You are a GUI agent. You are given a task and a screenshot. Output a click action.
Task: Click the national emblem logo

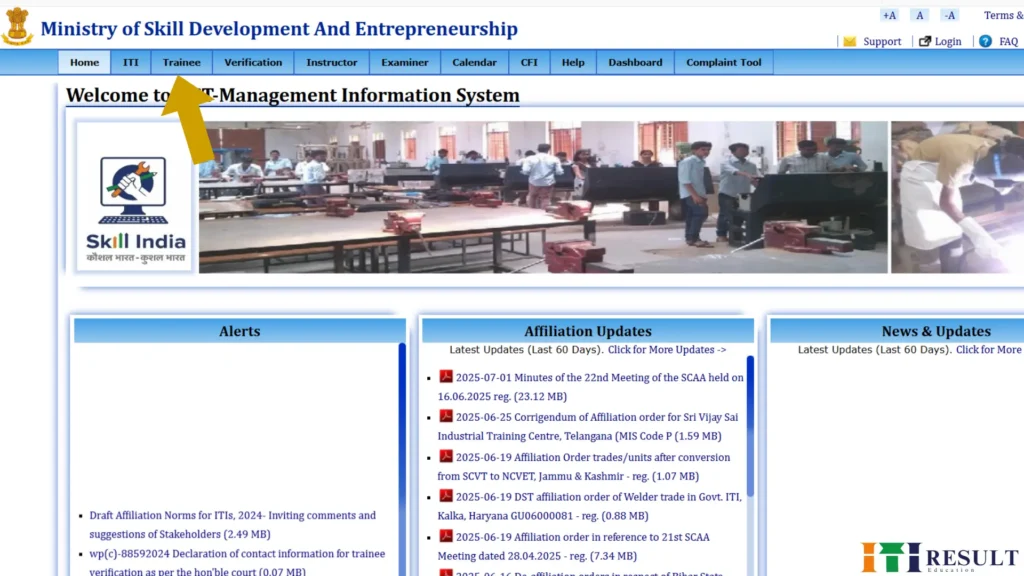(x=16, y=26)
